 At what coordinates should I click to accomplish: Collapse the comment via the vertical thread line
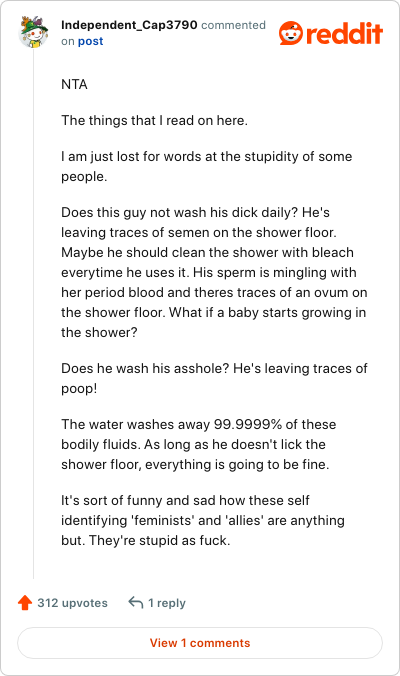(x=34, y=315)
